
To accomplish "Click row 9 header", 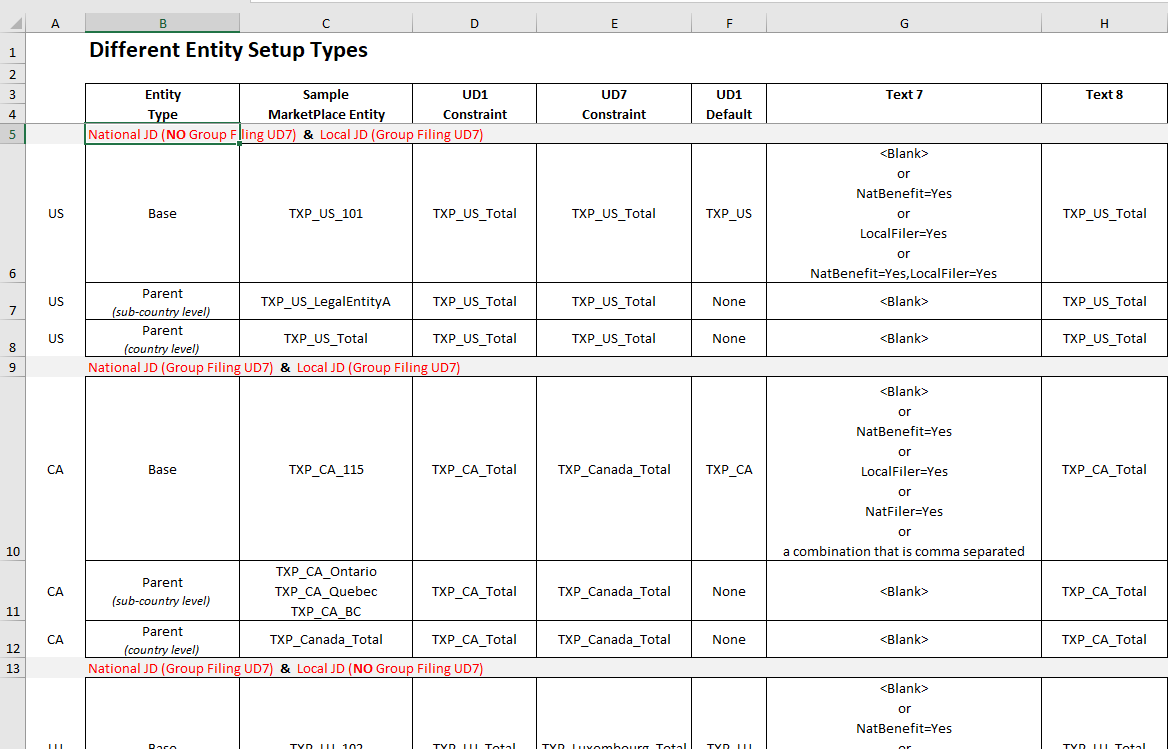I will (11, 367).
